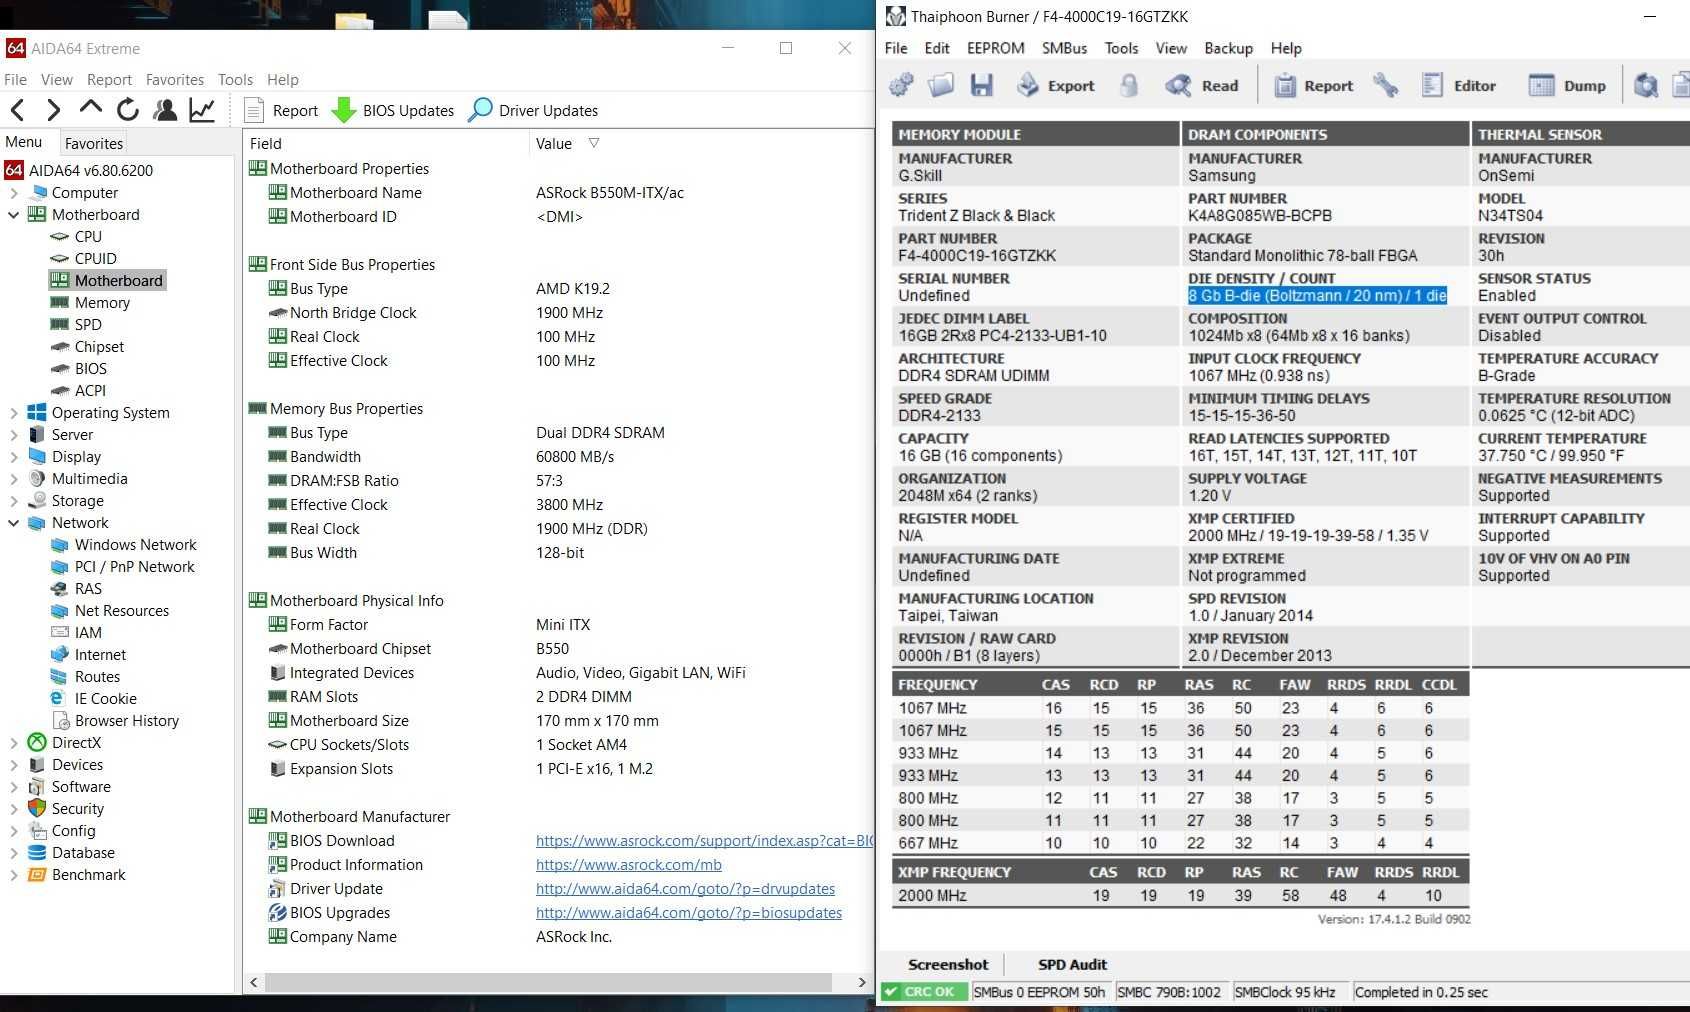
Task: Click Report in Thaiphoon Burner toolbar
Action: tap(1314, 85)
